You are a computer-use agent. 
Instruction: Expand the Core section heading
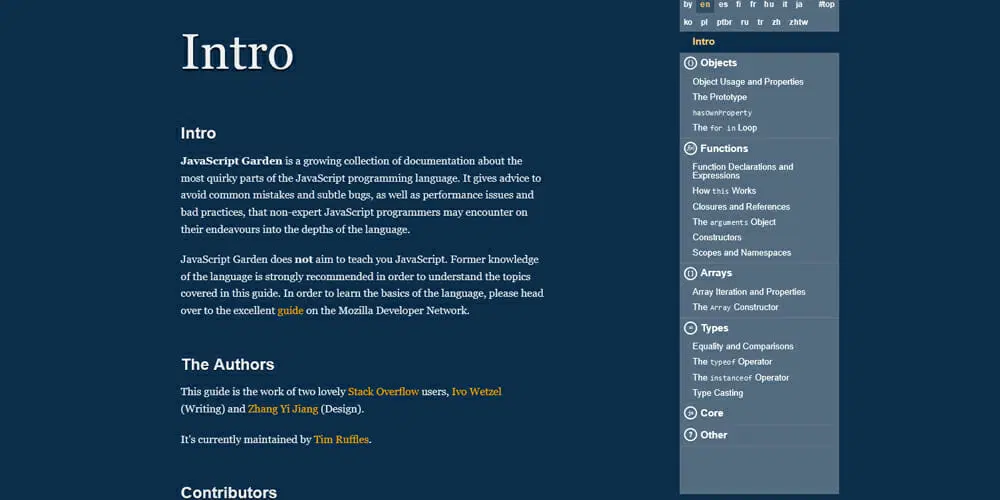point(711,413)
